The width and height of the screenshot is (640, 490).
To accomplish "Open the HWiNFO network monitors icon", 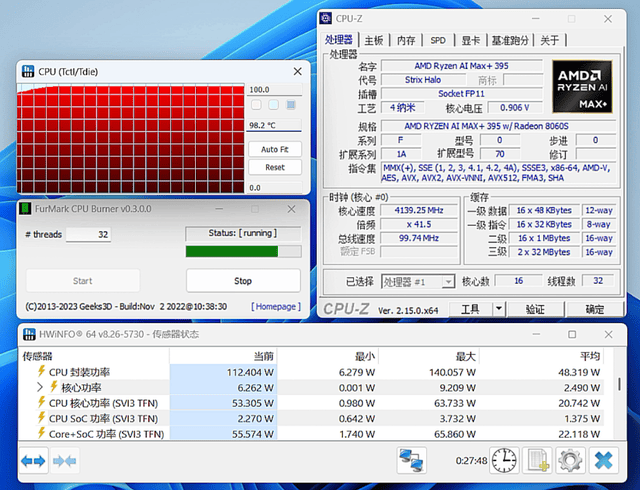I will [x=410, y=460].
